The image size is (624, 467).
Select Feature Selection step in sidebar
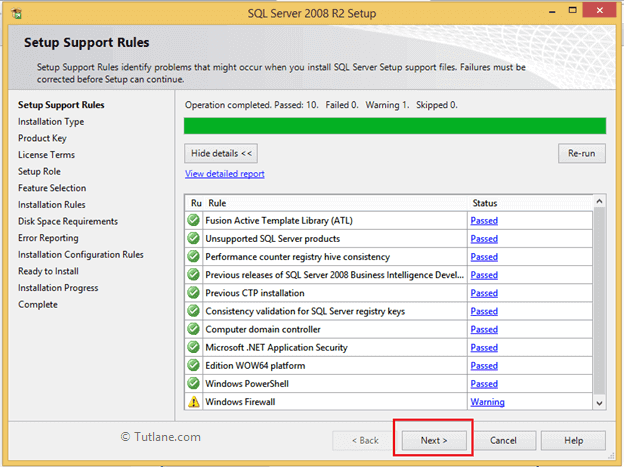click(x=52, y=188)
